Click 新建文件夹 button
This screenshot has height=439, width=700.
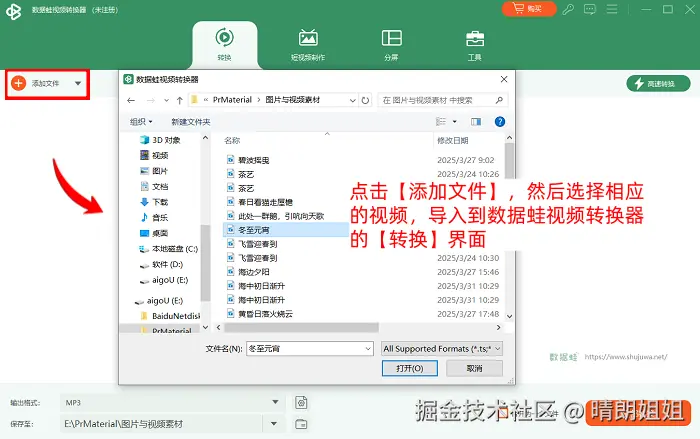[x=191, y=122]
